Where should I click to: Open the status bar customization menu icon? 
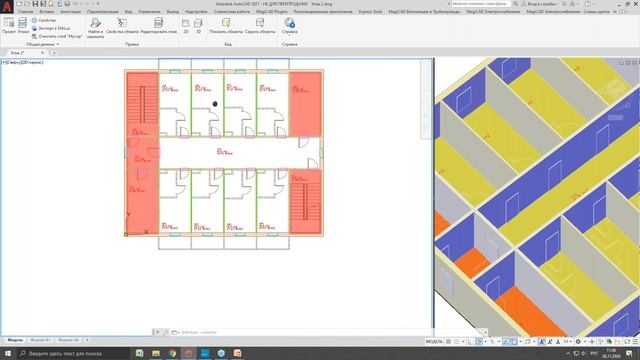pyautogui.click(x=635, y=342)
